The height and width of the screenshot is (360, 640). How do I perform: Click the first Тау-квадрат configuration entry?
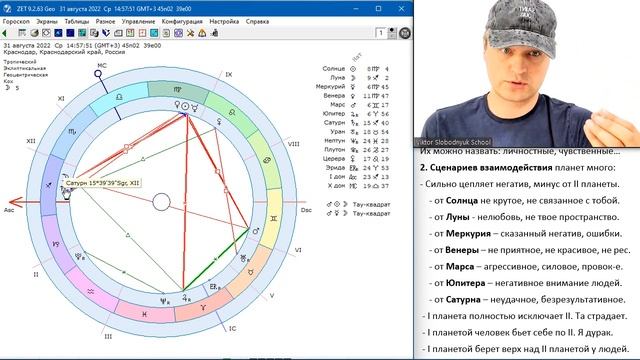pos(358,204)
